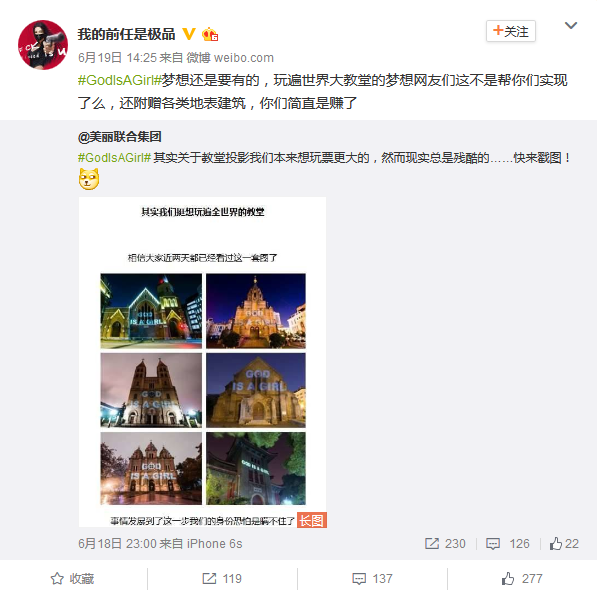Visit the @美丽联合集团 account link
The height and width of the screenshot is (591, 597).
pyautogui.click(x=120, y=136)
